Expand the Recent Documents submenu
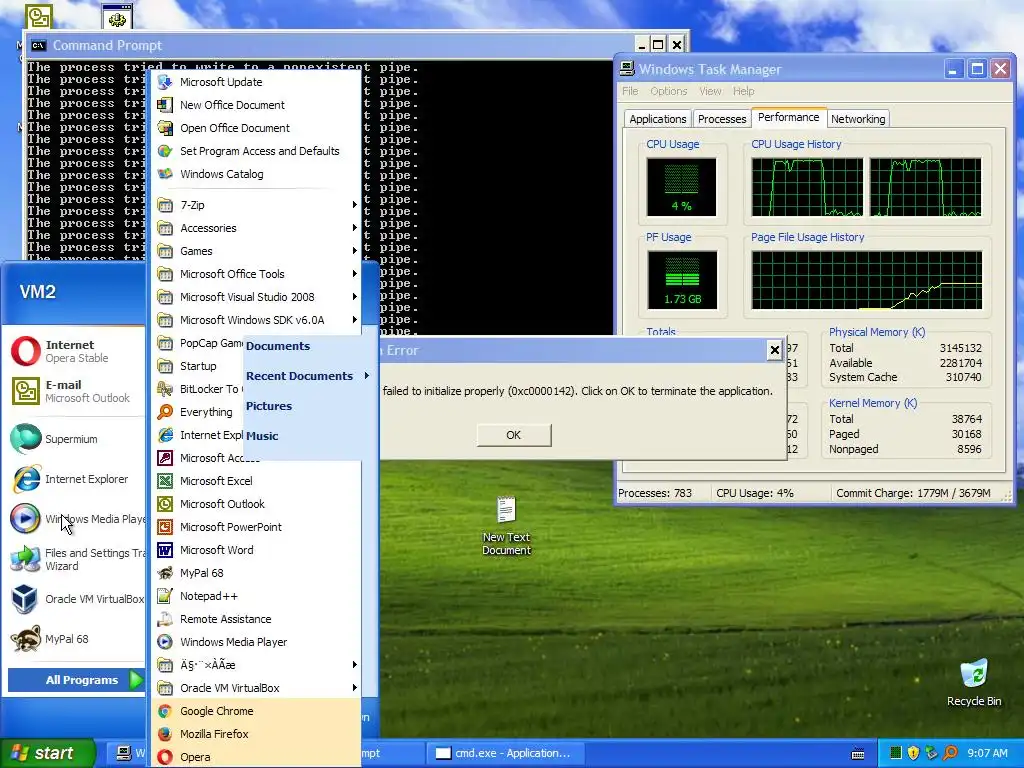This screenshot has height=768, width=1024. [x=308, y=376]
